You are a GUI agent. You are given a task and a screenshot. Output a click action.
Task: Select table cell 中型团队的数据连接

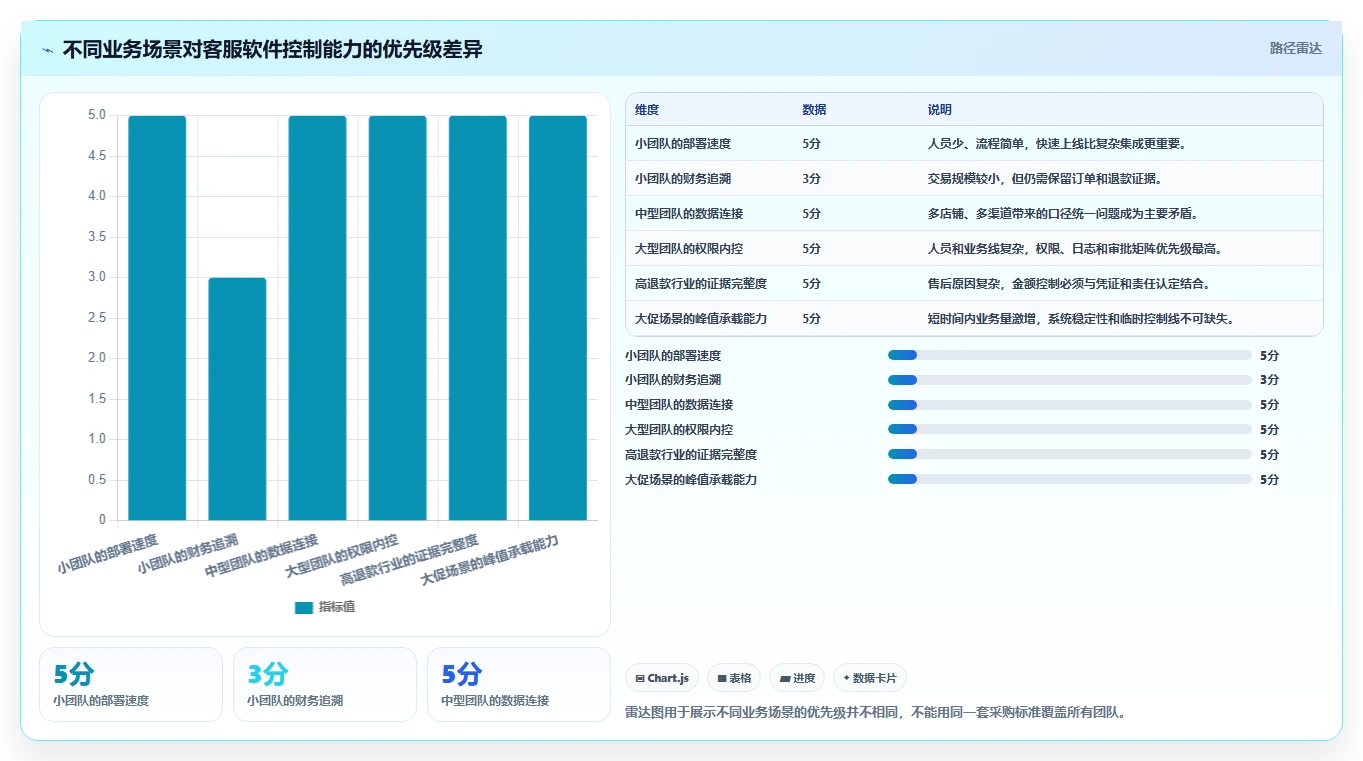689,214
